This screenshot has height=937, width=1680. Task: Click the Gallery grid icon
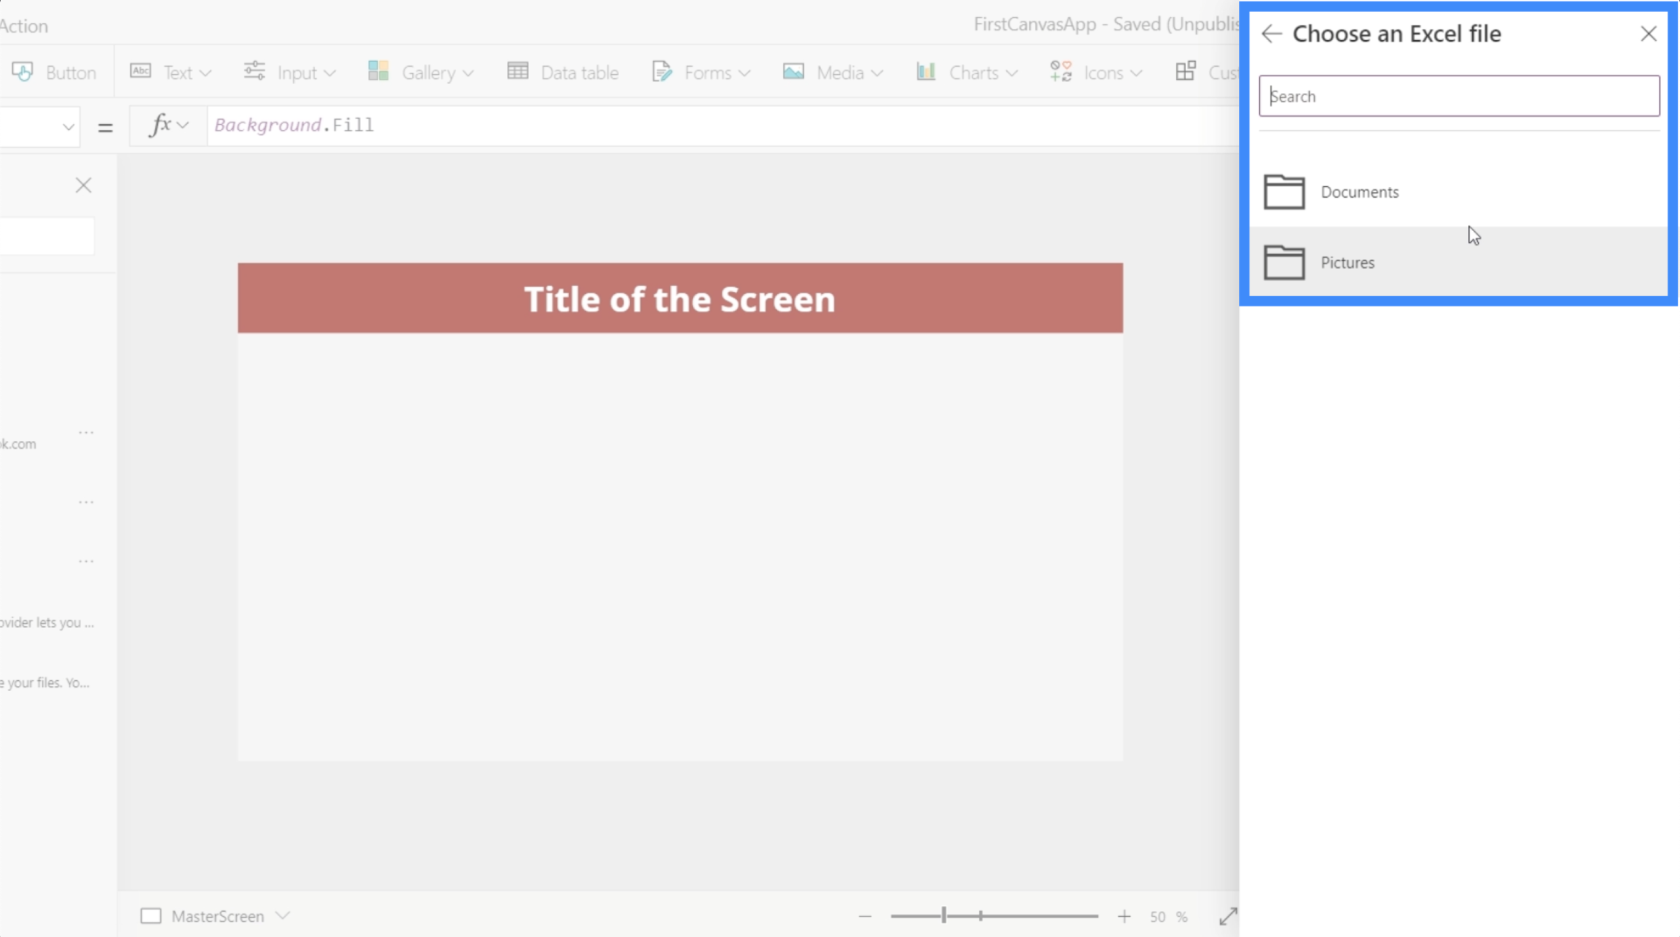(378, 71)
